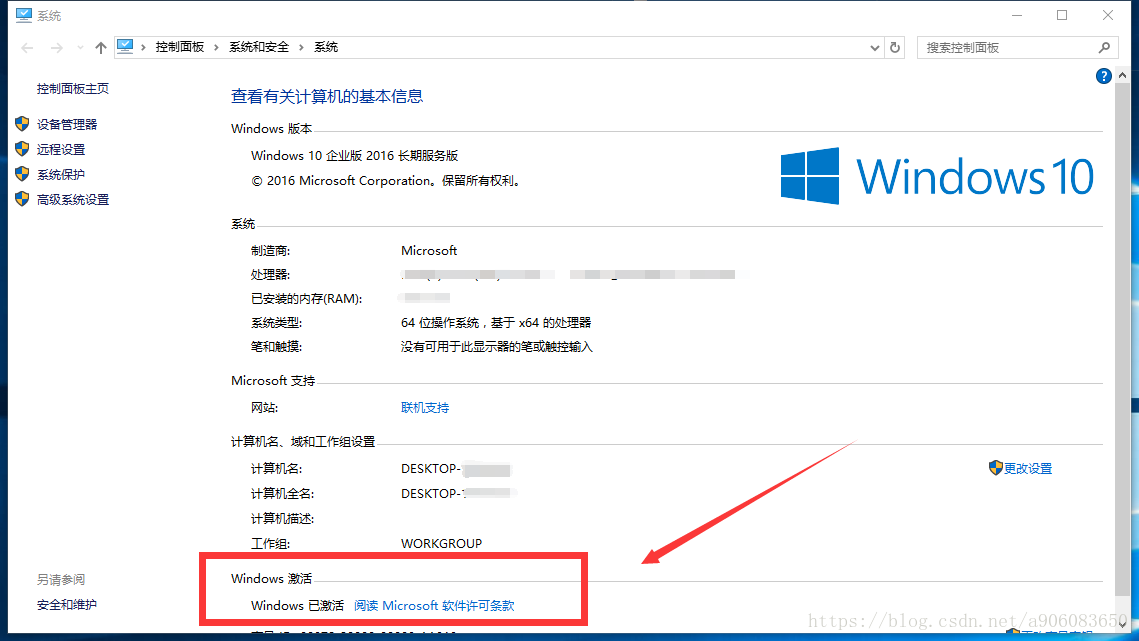This screenshot has width=1139, height=641.
Task: Open 系统保护 from the sidebar
Action: point(61,174)
